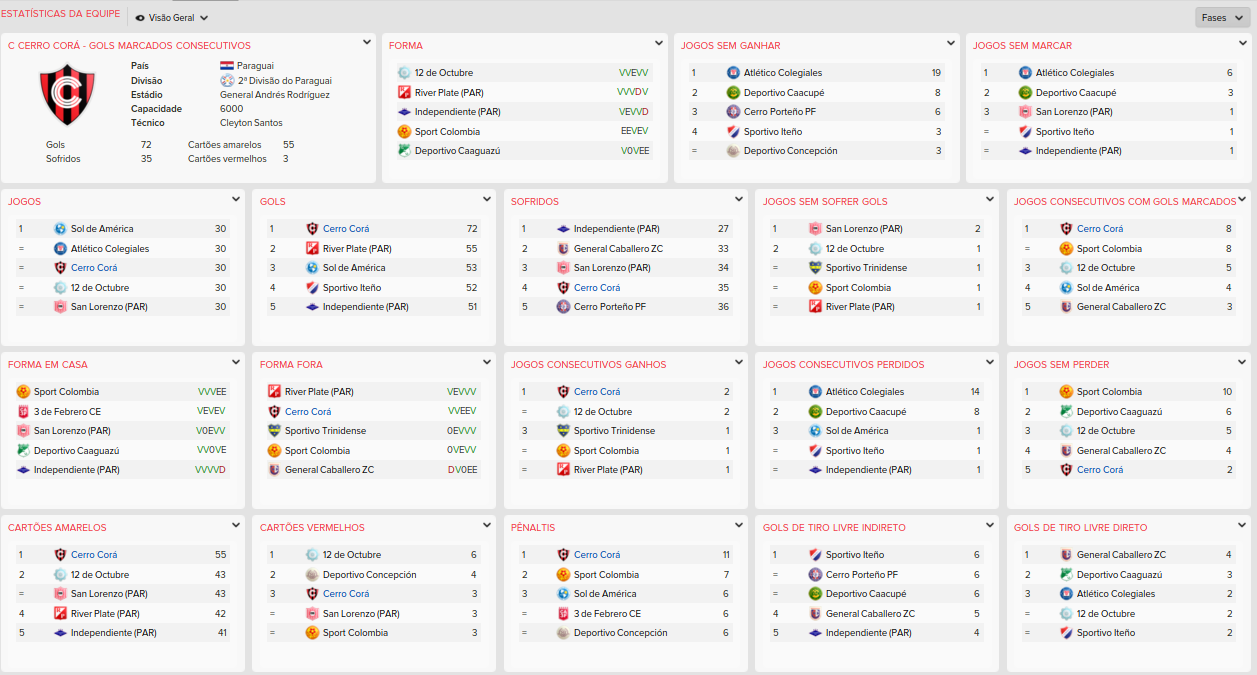1257x675 pixels.
Task: Open the Jogos Sem Marcar panel chevron
Action: (x=1243, y=43)
